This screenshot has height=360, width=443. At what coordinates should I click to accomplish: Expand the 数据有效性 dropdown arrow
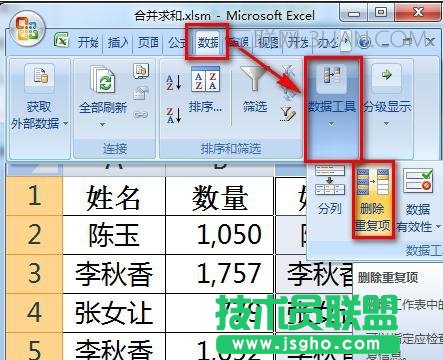[438, 227]
